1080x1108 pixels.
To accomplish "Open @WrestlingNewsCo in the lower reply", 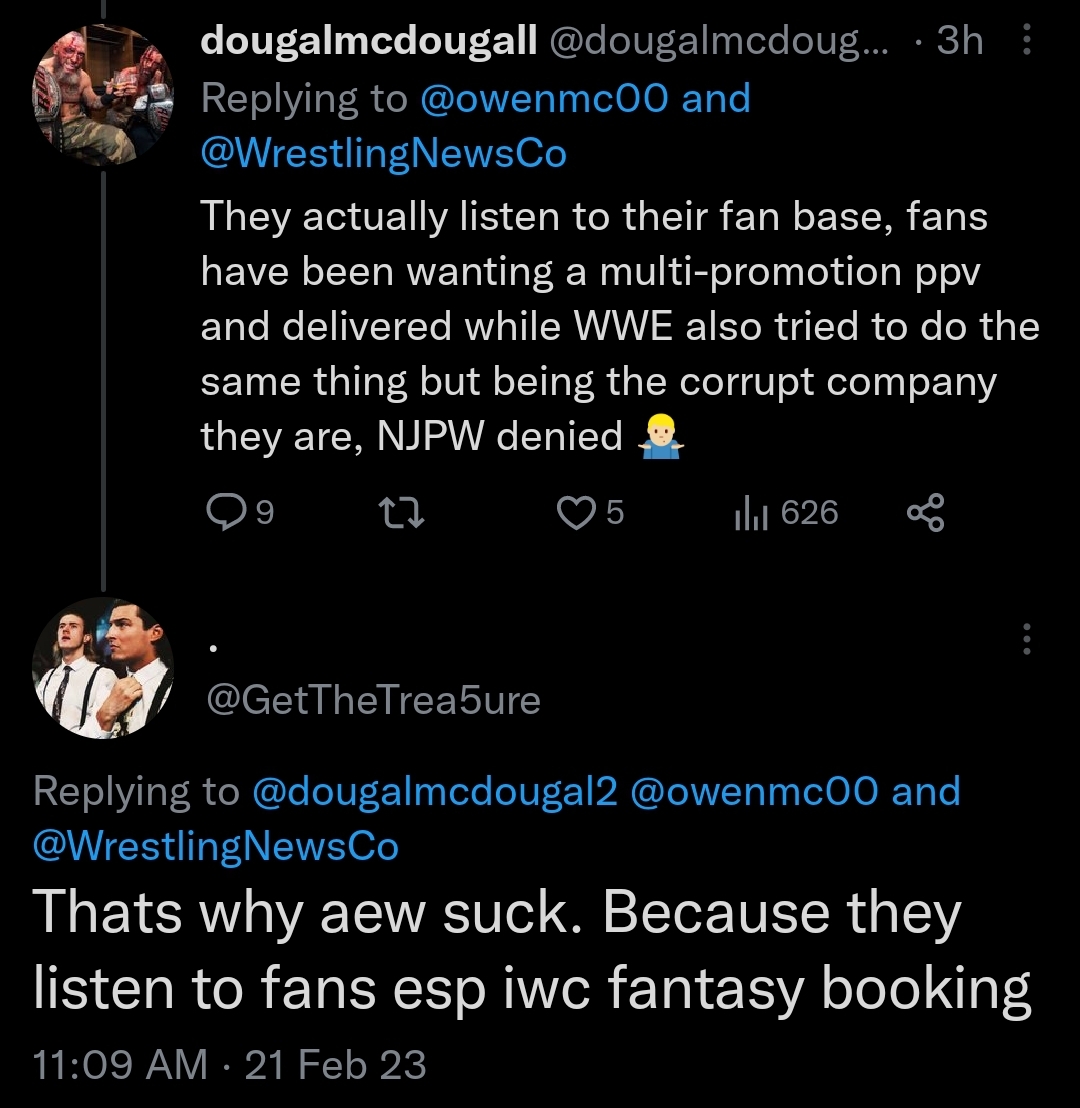I will pos(216,847).
